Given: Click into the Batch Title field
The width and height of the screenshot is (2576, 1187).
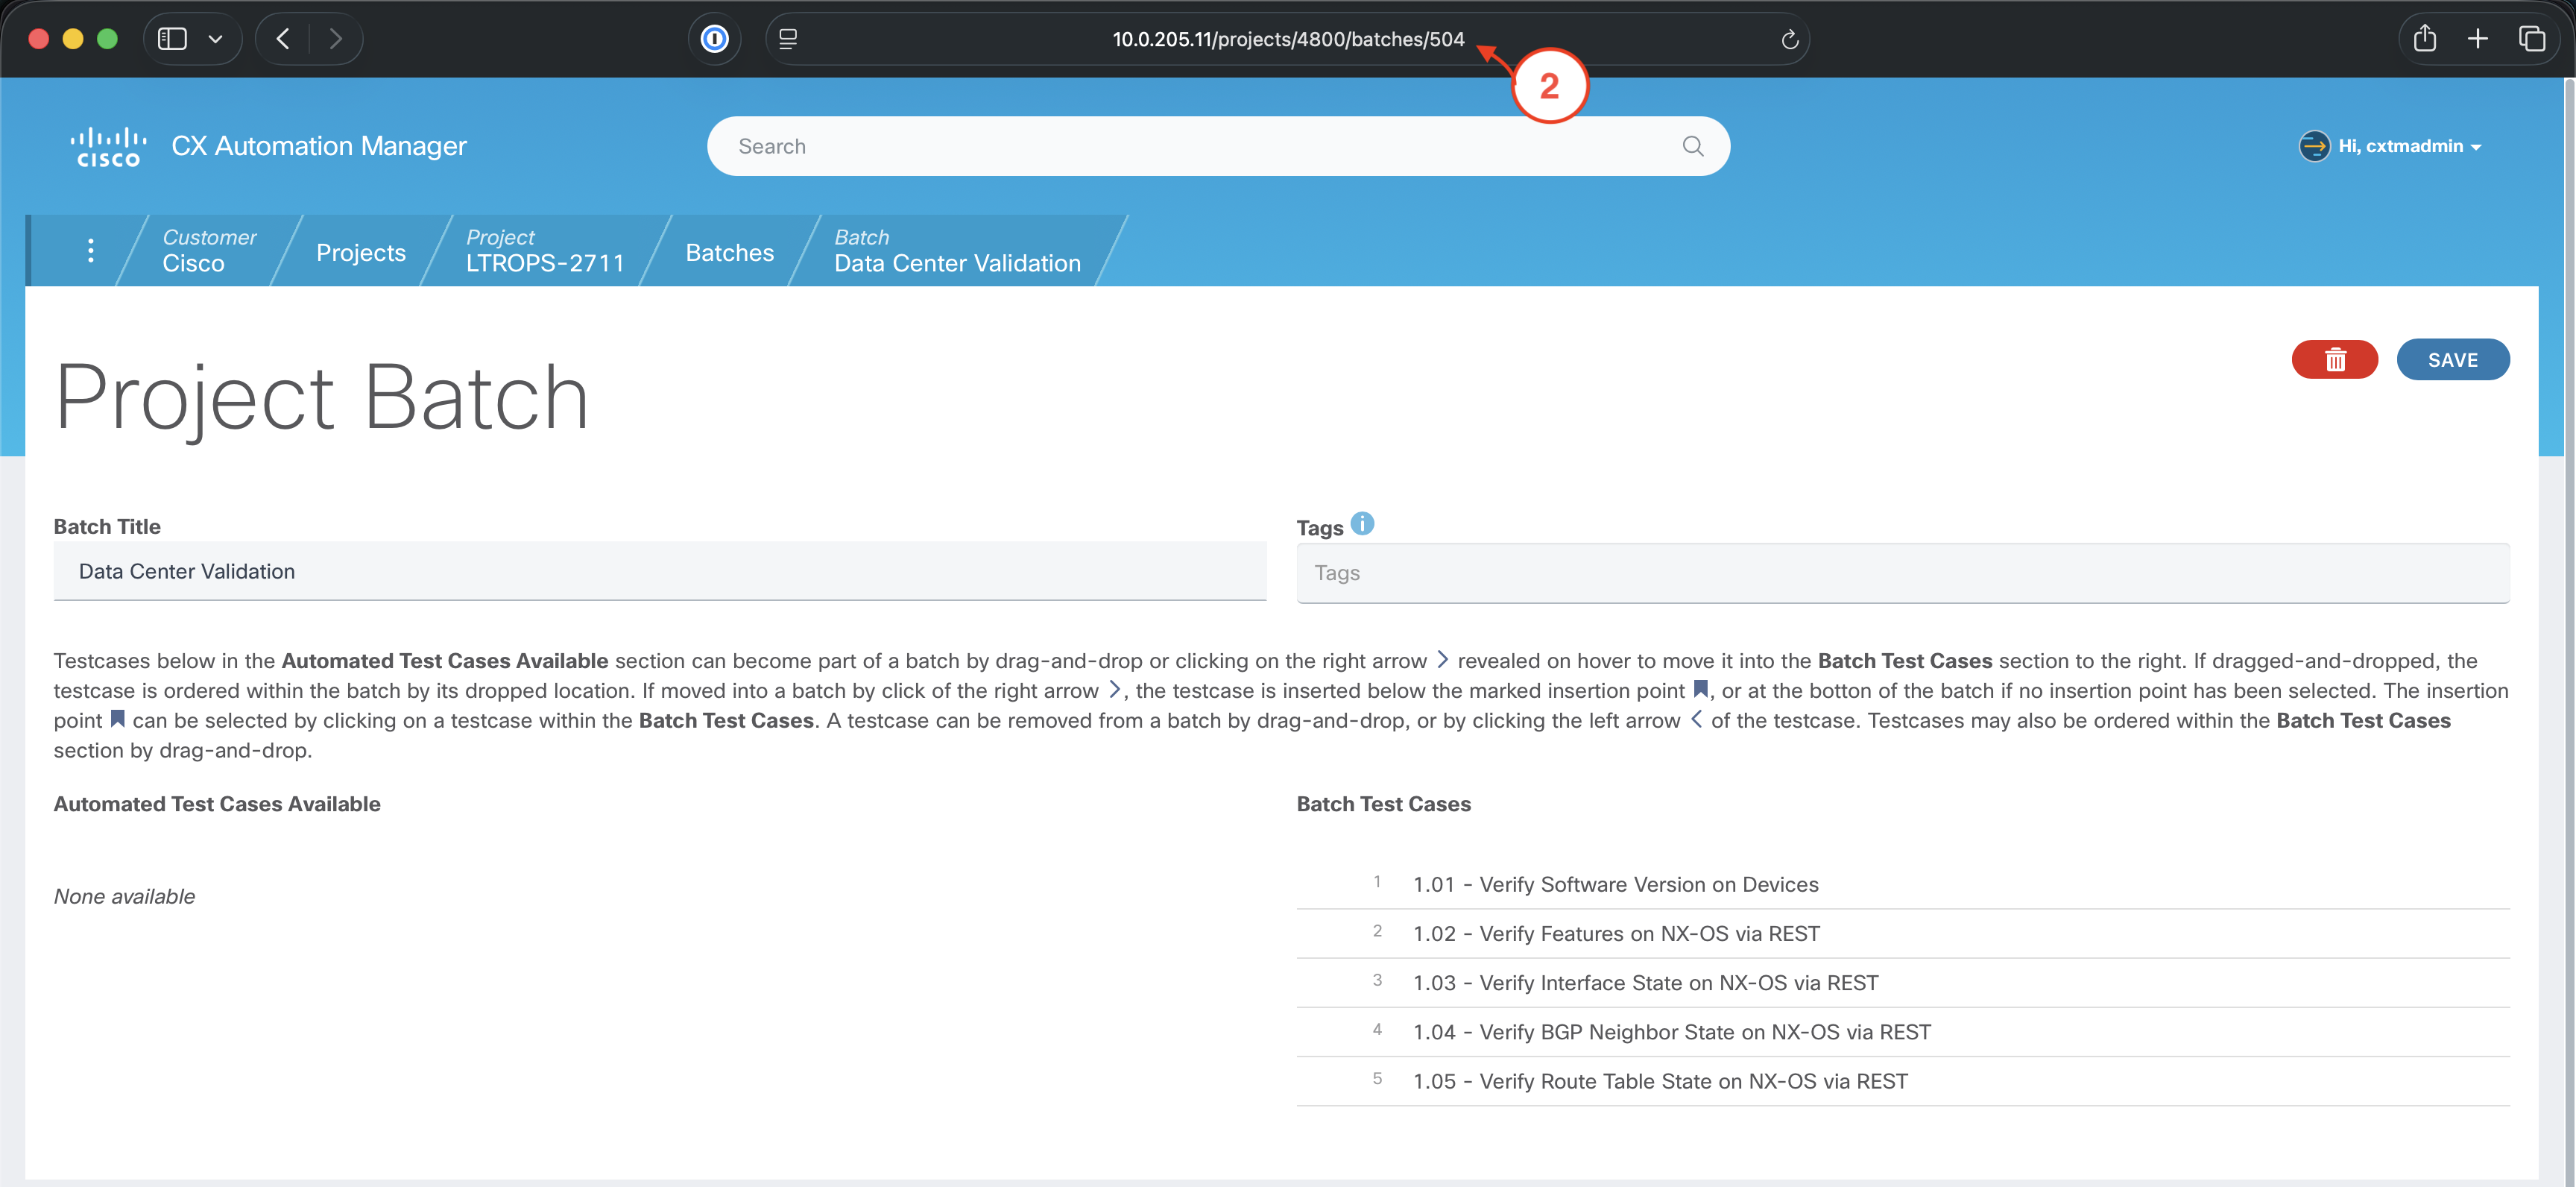Looking at the screenshot, I should pos(659,572).
